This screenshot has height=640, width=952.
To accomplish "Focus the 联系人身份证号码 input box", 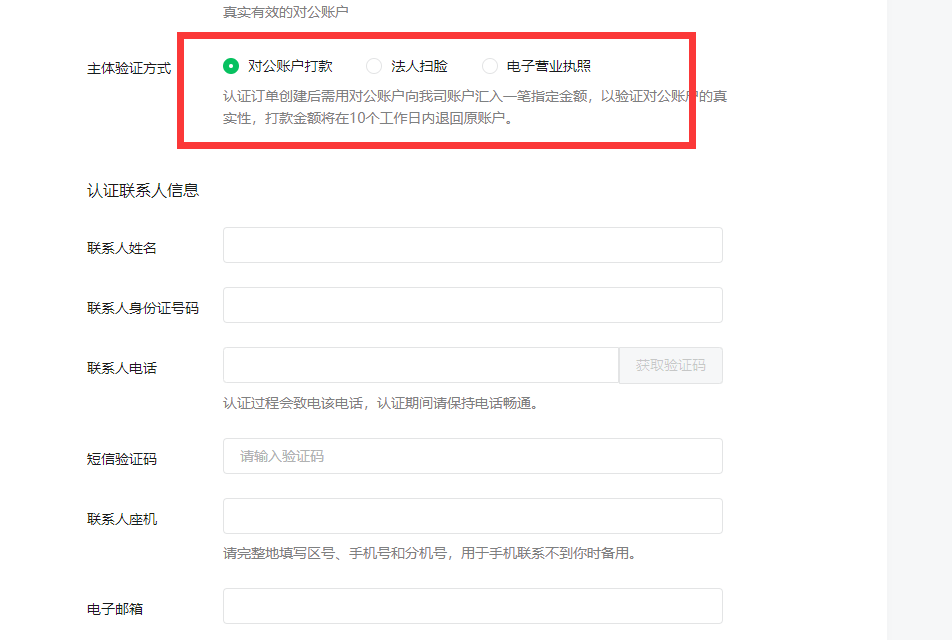I will coord(472,305).
